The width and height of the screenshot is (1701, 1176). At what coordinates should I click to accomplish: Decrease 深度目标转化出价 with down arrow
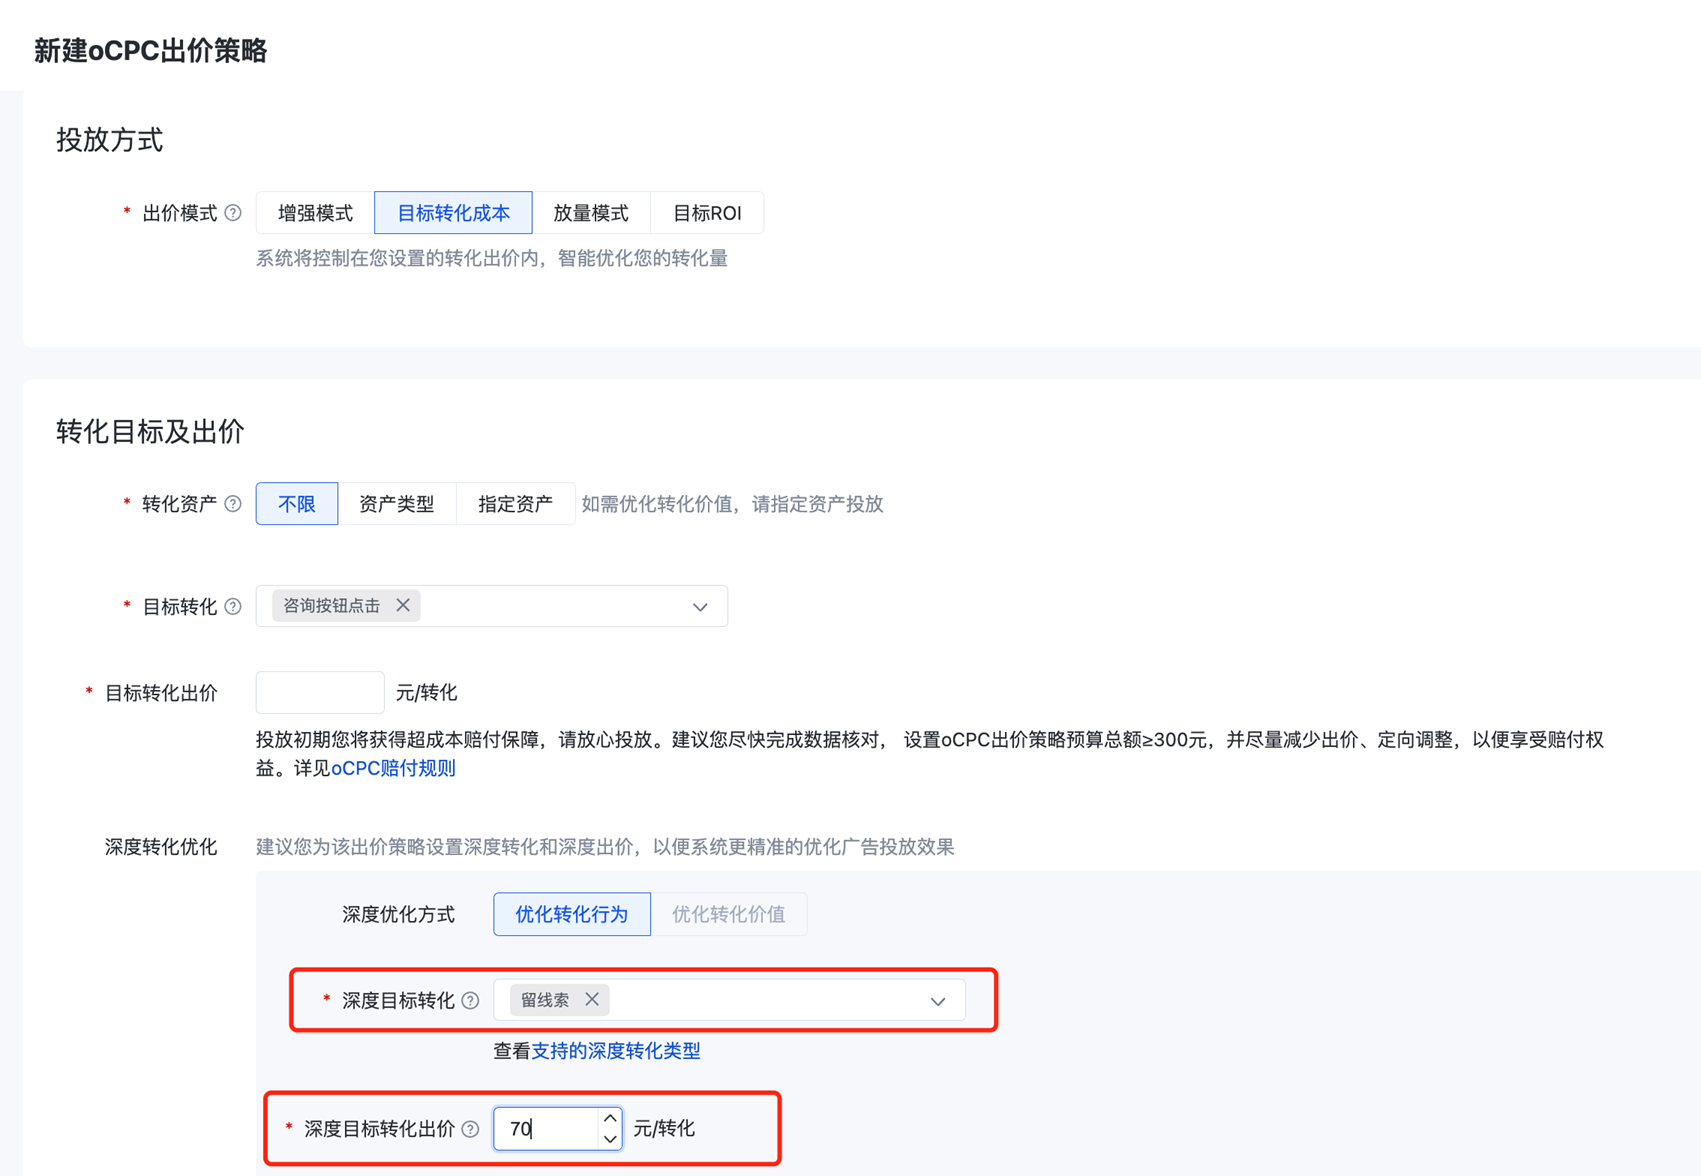tap(610, 1139)
